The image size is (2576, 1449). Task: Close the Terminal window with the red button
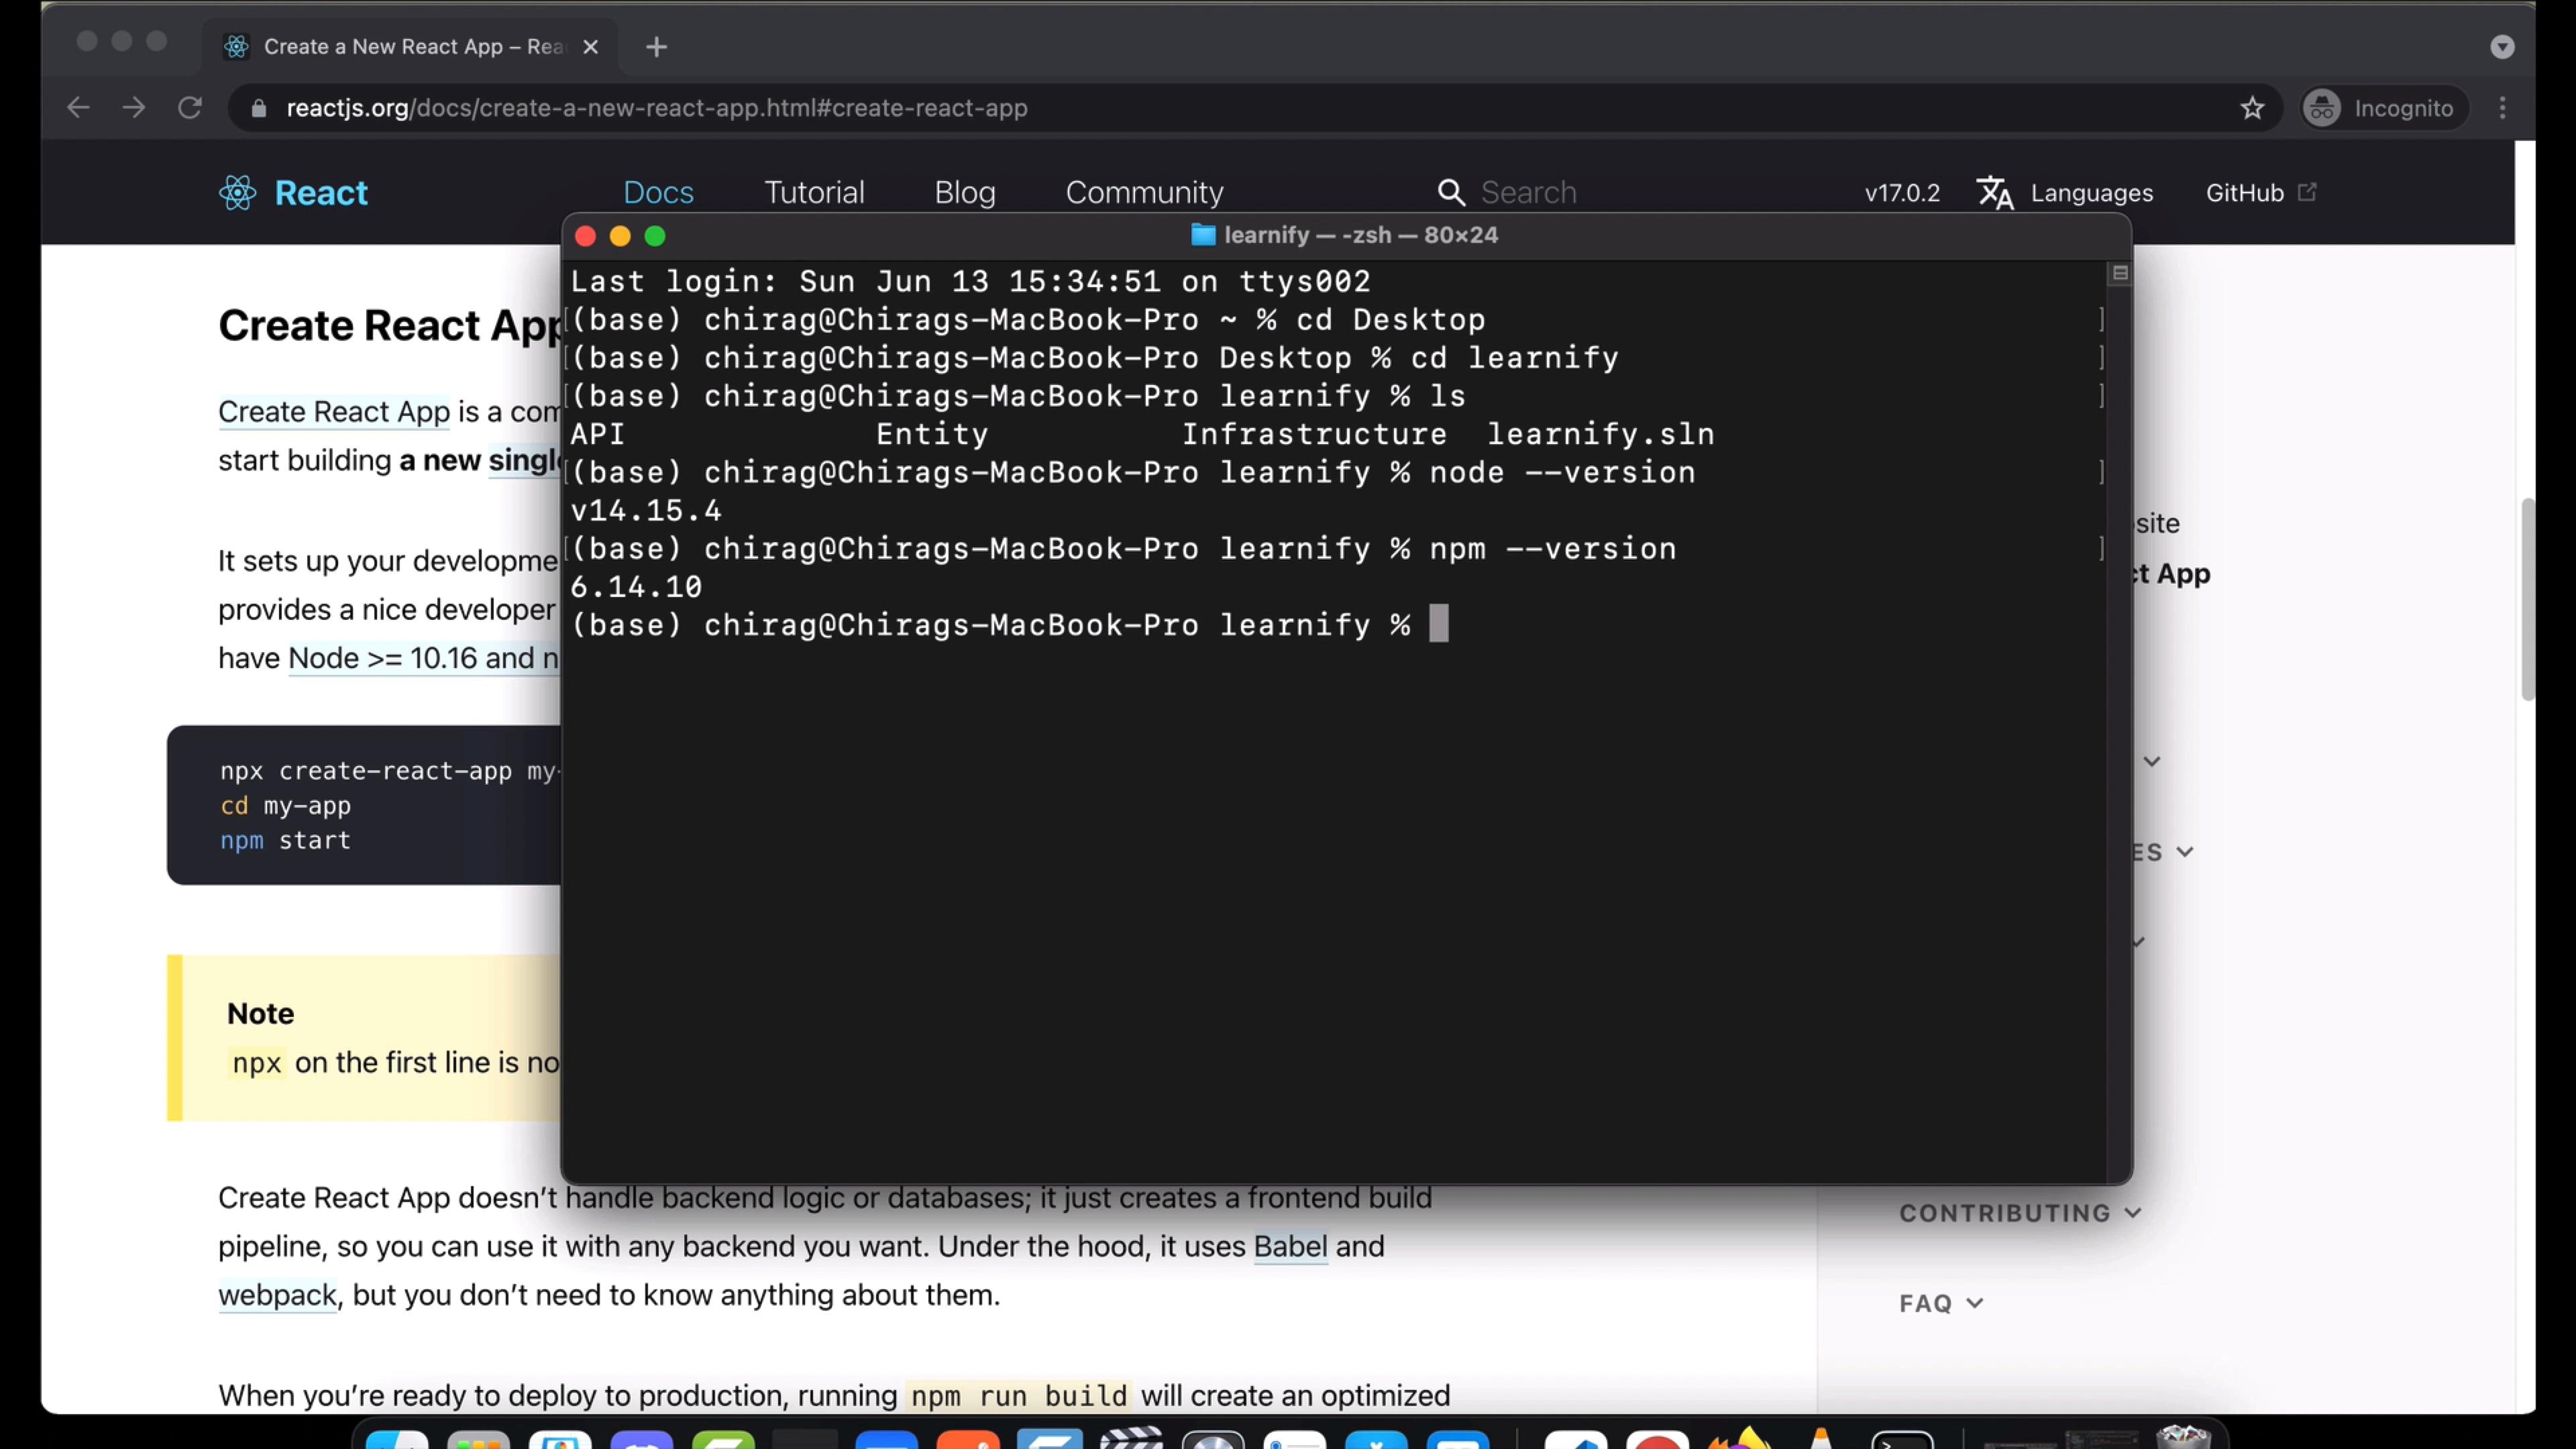click(x=586, y=236)
